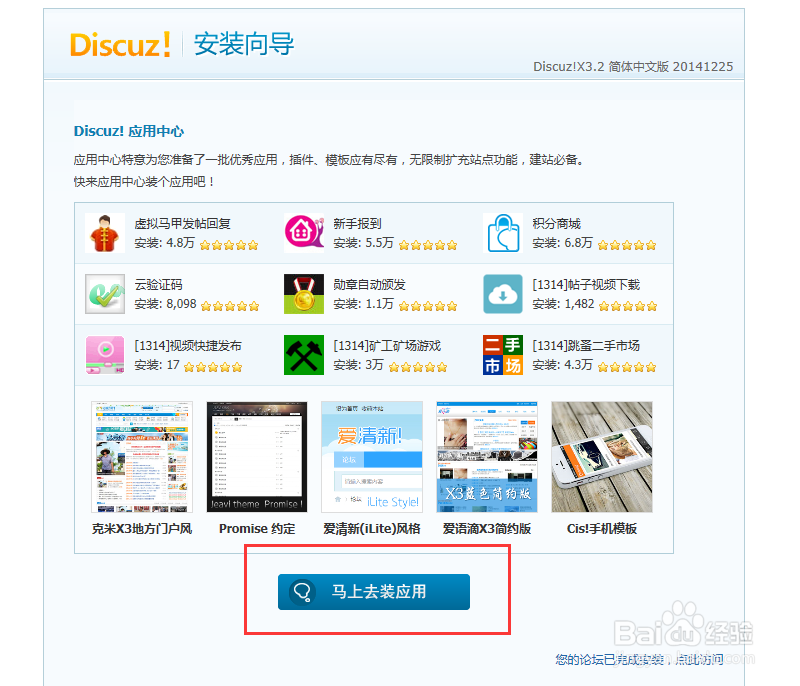Open the [1314]帖子视频下载 app link
The width and height of the screenshot is (800, 686).
tap(586, 285)
